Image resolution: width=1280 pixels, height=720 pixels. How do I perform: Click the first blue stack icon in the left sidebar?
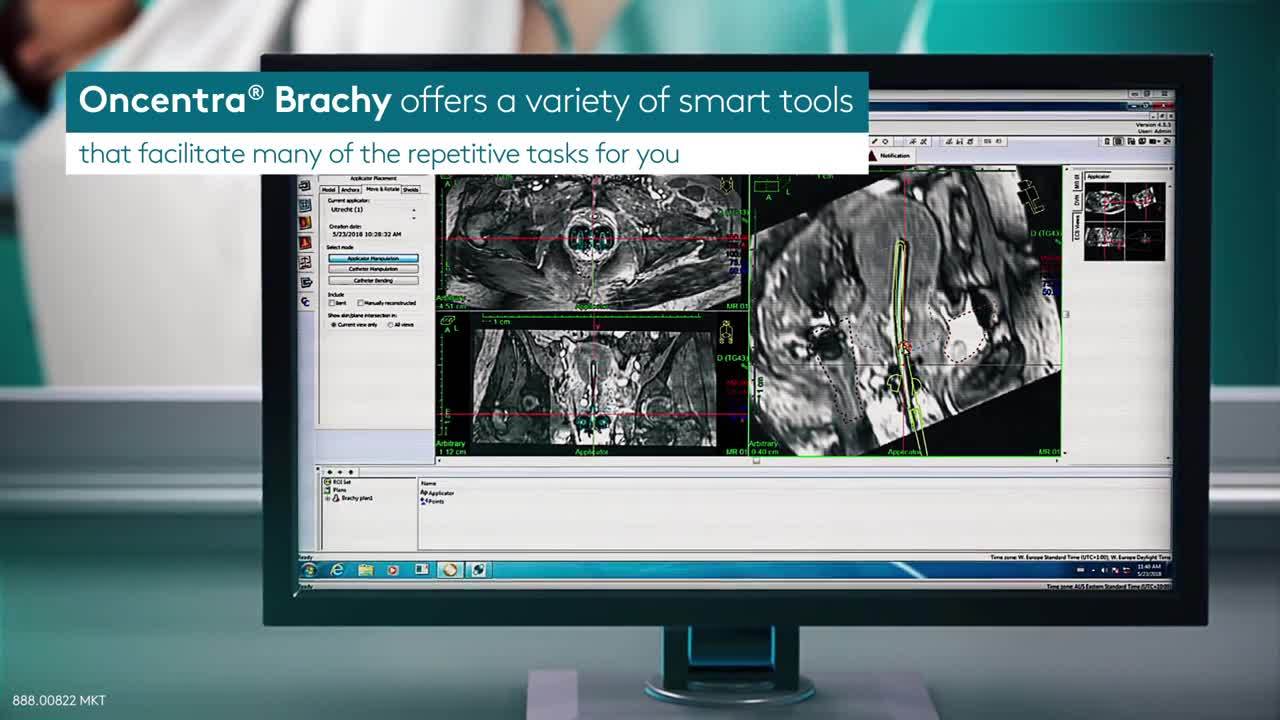(x=305, y=185)
